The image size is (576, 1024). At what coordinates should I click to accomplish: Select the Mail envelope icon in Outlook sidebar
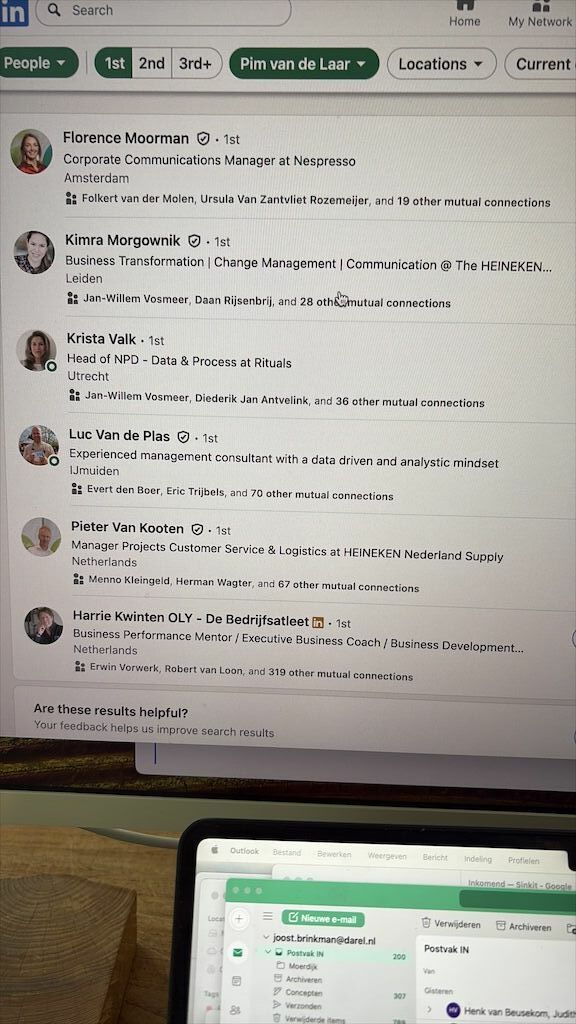pyautogui.click(x=237, y=953)
